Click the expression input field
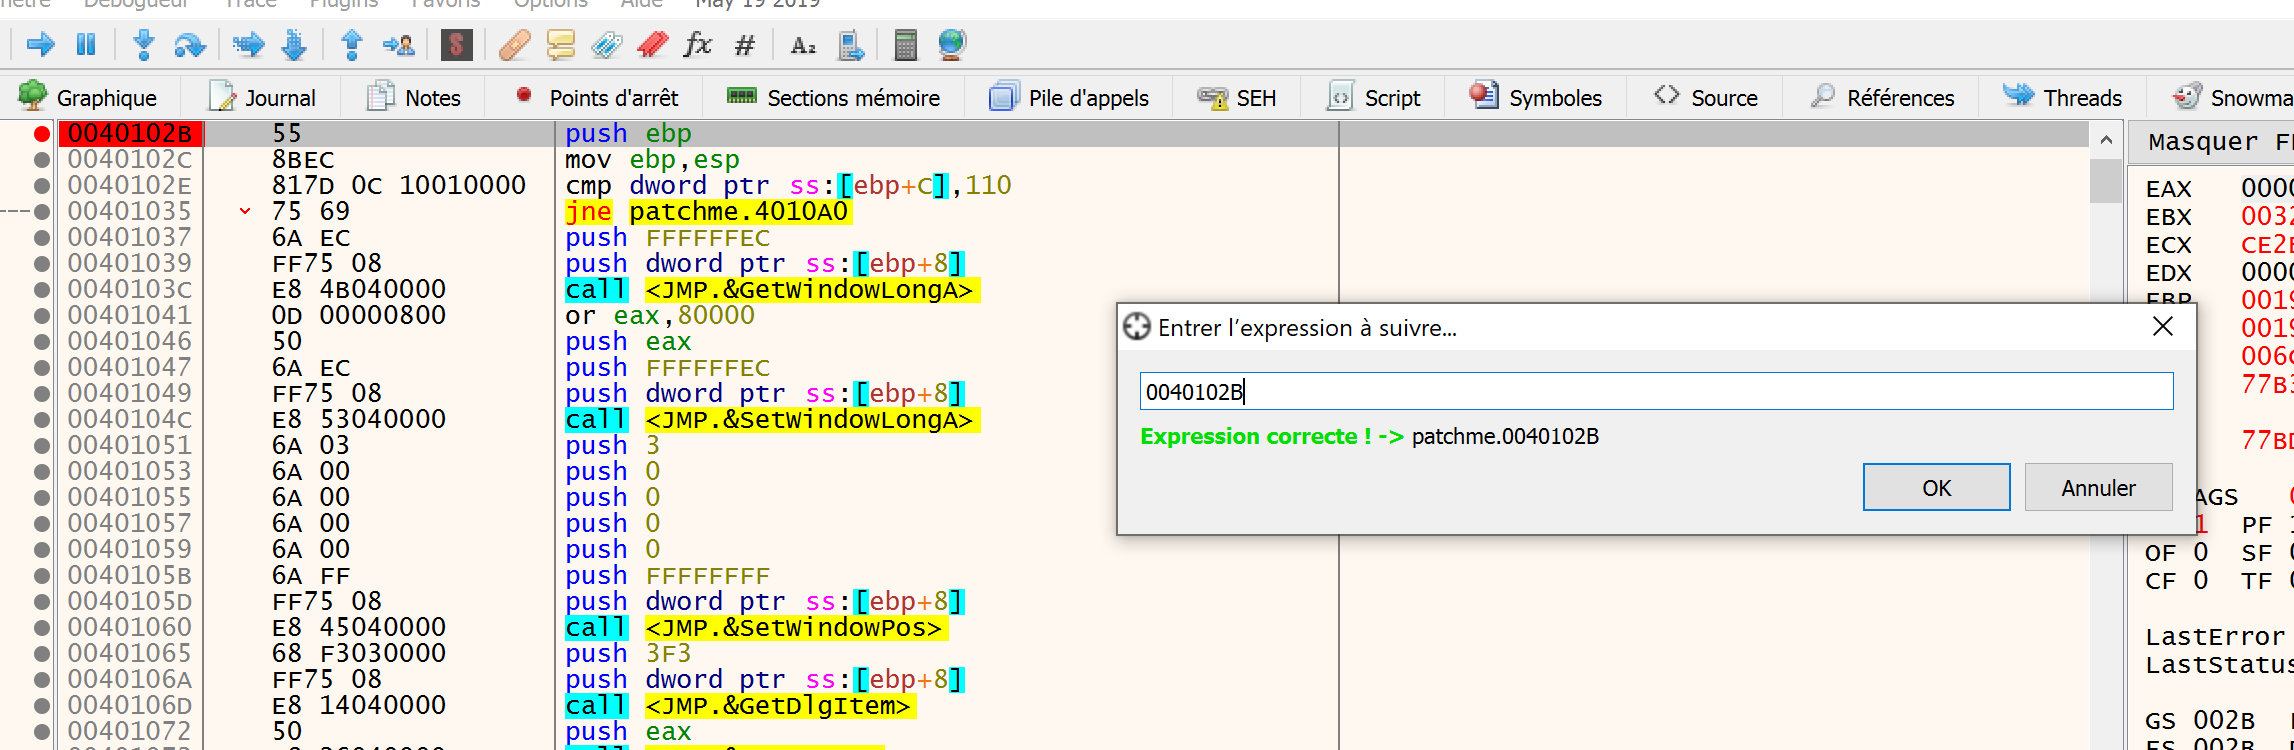The width and height of the screenshot is (2294, 750). (x=1656, y=391)
